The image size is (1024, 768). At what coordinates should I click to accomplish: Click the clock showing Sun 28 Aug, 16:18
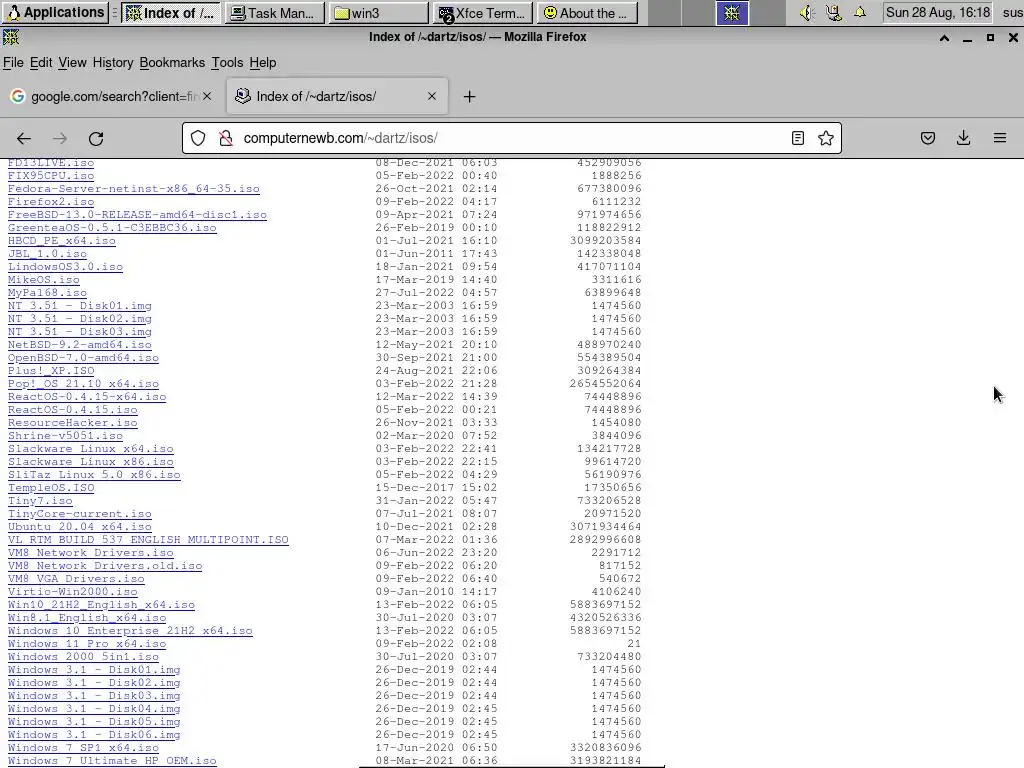[938, 12]
